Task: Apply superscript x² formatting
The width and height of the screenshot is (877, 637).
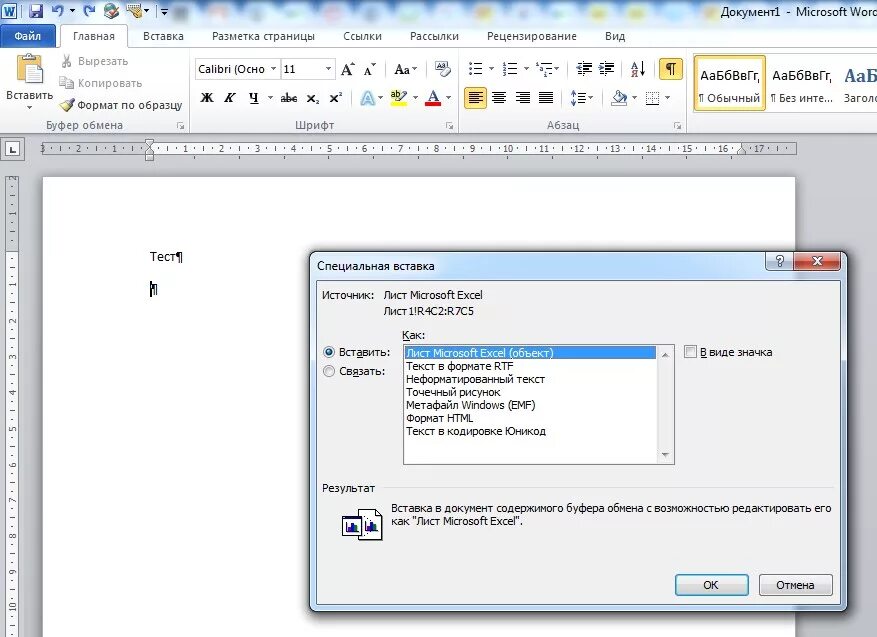Action: pos(336,98)
